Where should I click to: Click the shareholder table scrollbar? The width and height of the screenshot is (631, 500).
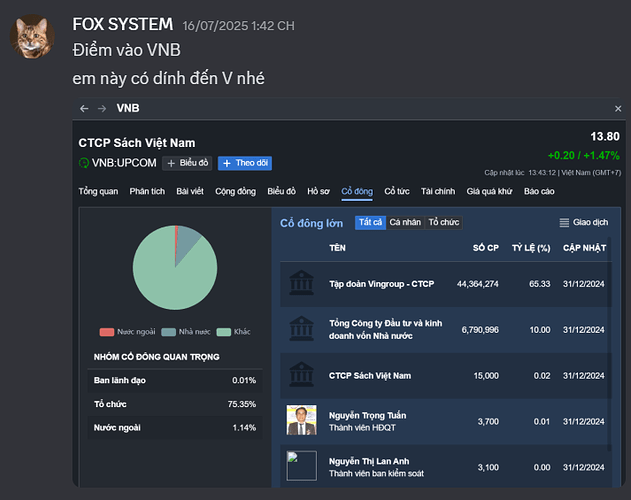(609, 344)
